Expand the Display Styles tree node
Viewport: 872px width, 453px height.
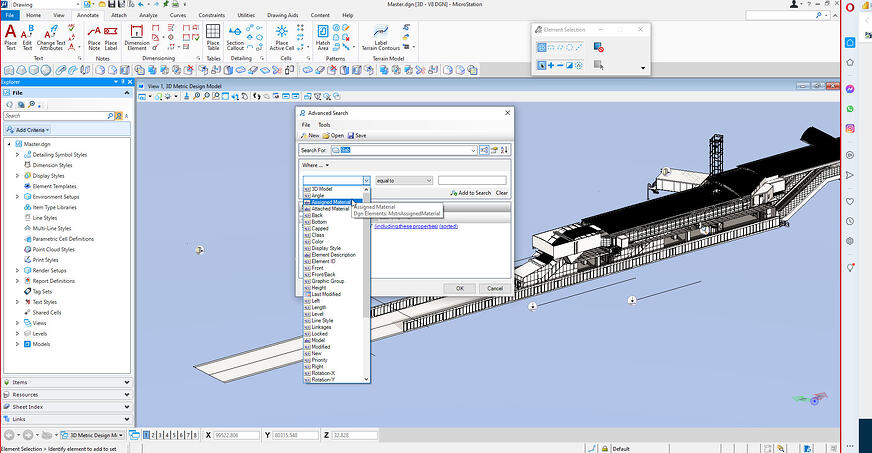[17, 176]
